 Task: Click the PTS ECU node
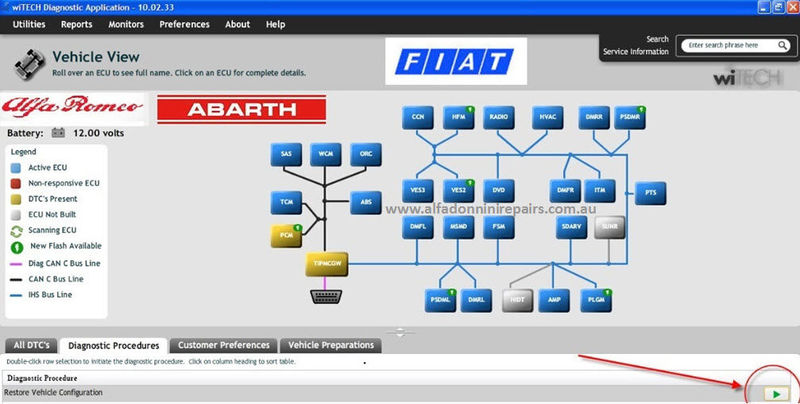tap(651, 193)
